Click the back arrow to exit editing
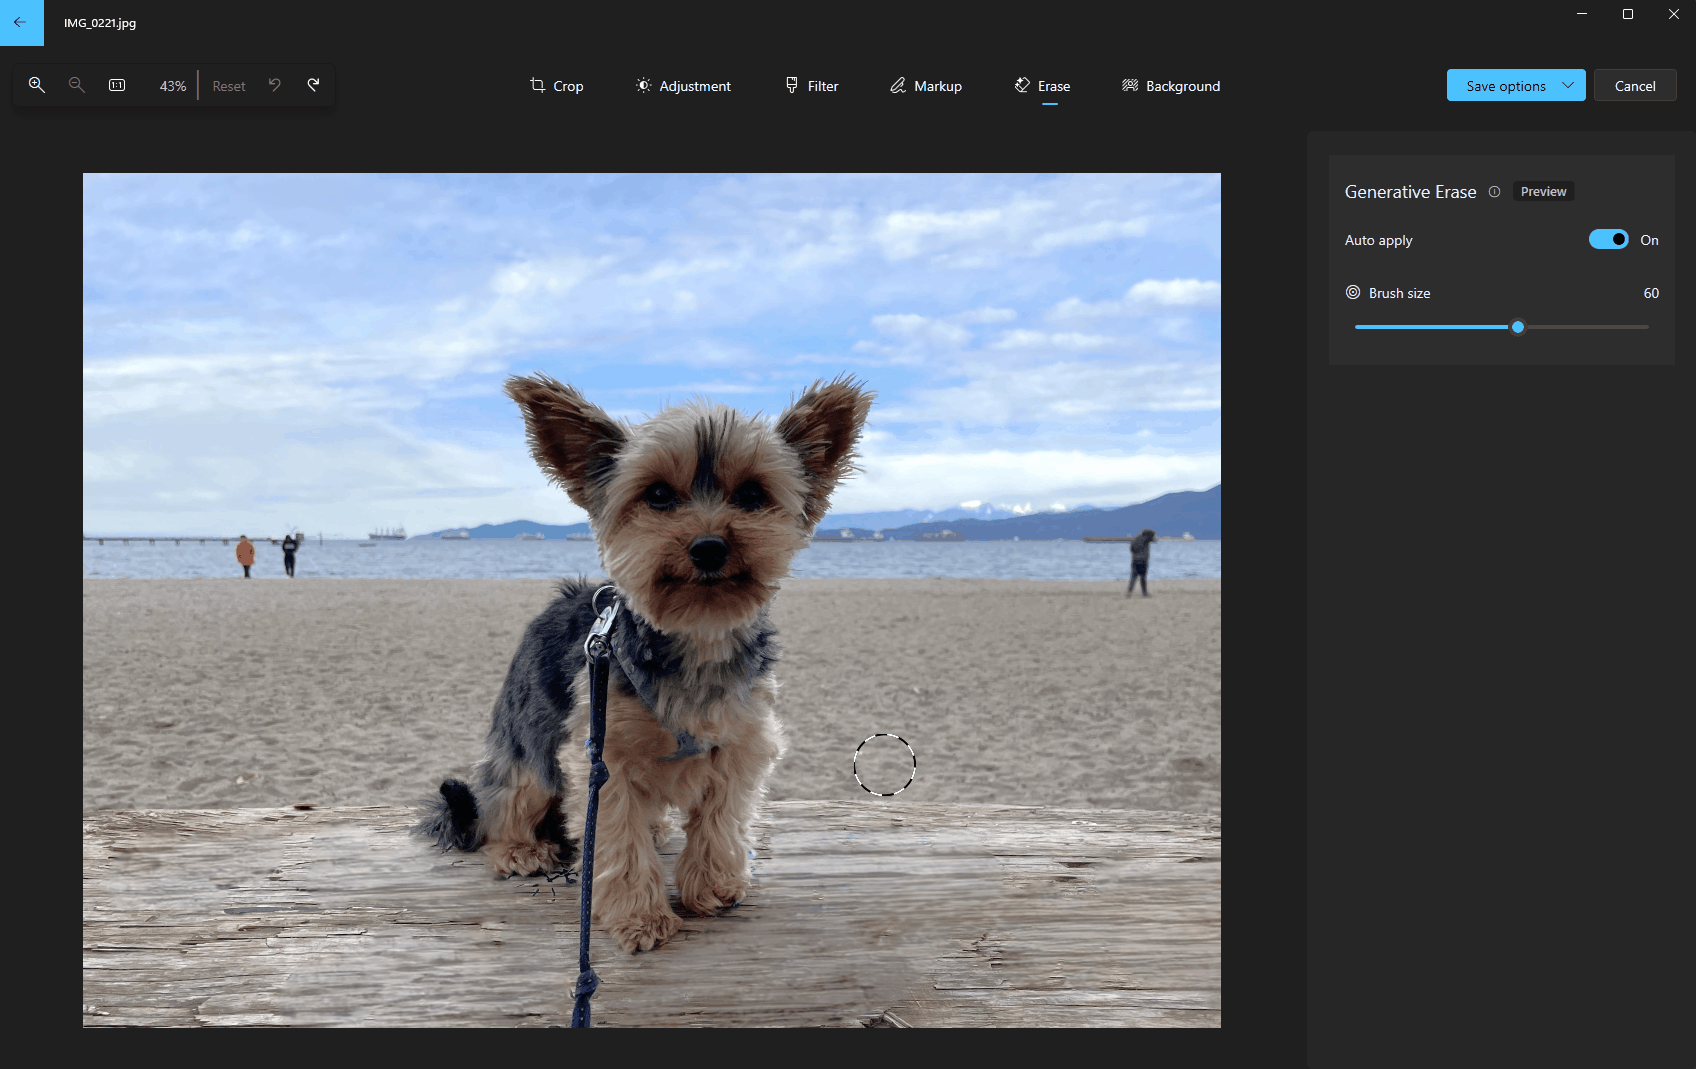The height and width of the screenshot is (1069, 1696). click(x=21, y=22)
